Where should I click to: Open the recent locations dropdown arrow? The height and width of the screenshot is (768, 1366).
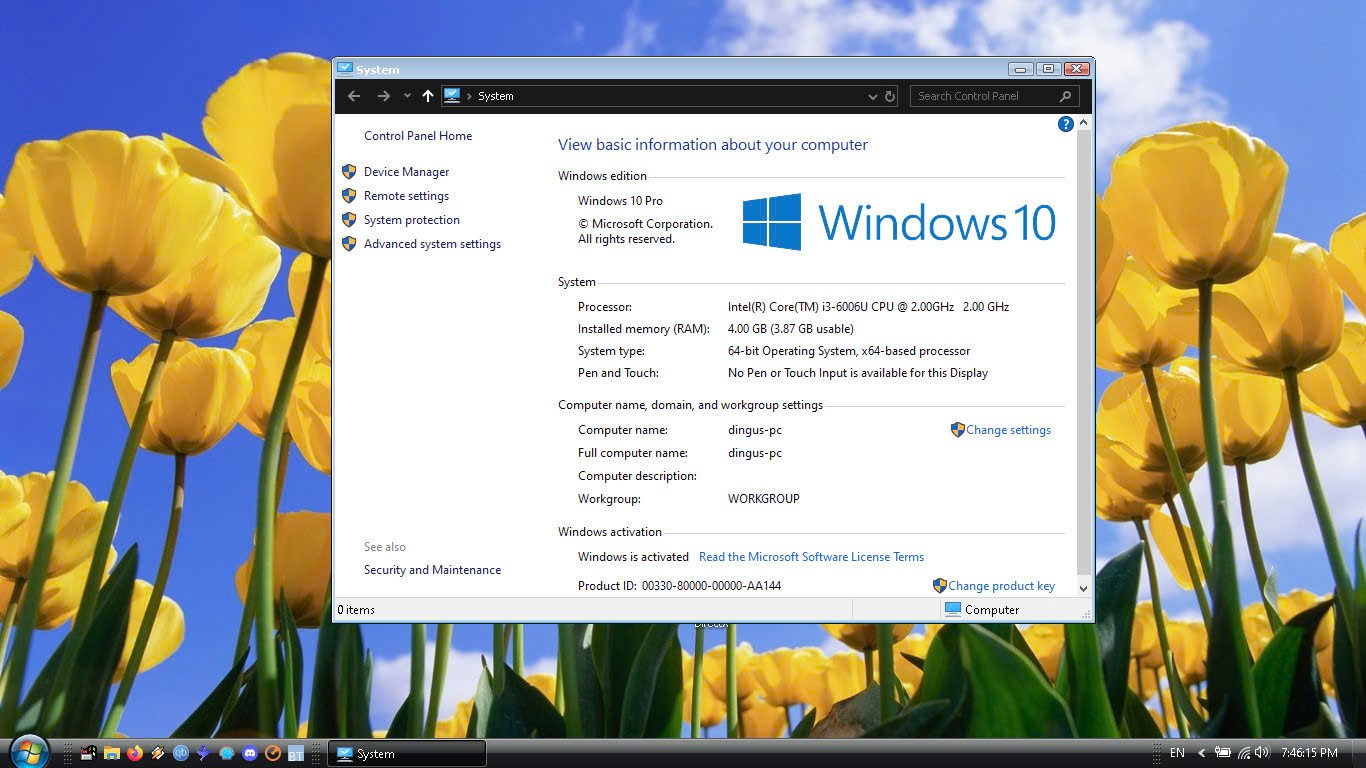[407, 96]
